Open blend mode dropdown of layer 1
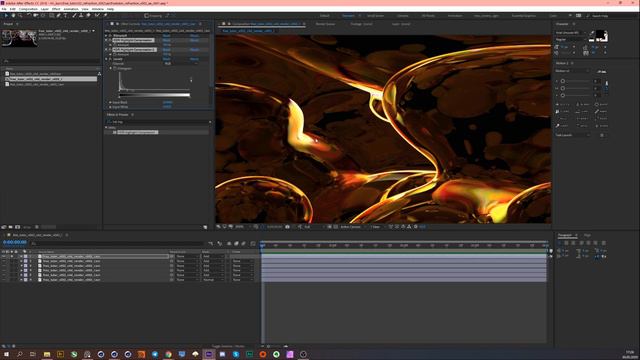Image resolution: width=640 pixels, height=360 pixels. tap(213, 256)
